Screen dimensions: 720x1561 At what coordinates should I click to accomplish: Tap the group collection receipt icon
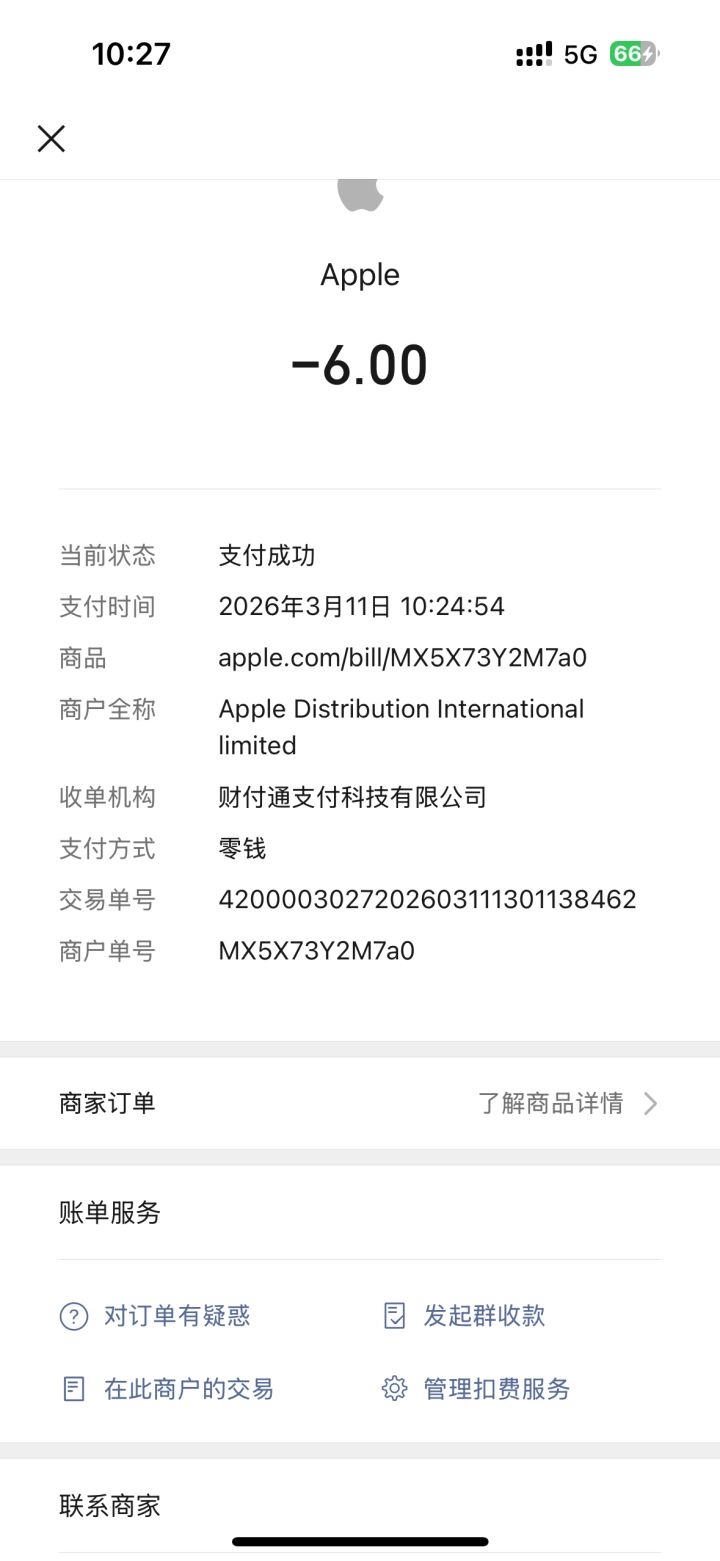[395, 1316]
